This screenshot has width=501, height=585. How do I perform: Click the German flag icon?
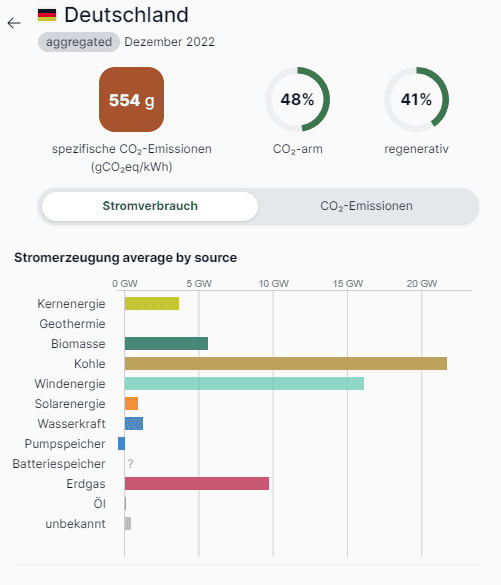coord(47,15)
